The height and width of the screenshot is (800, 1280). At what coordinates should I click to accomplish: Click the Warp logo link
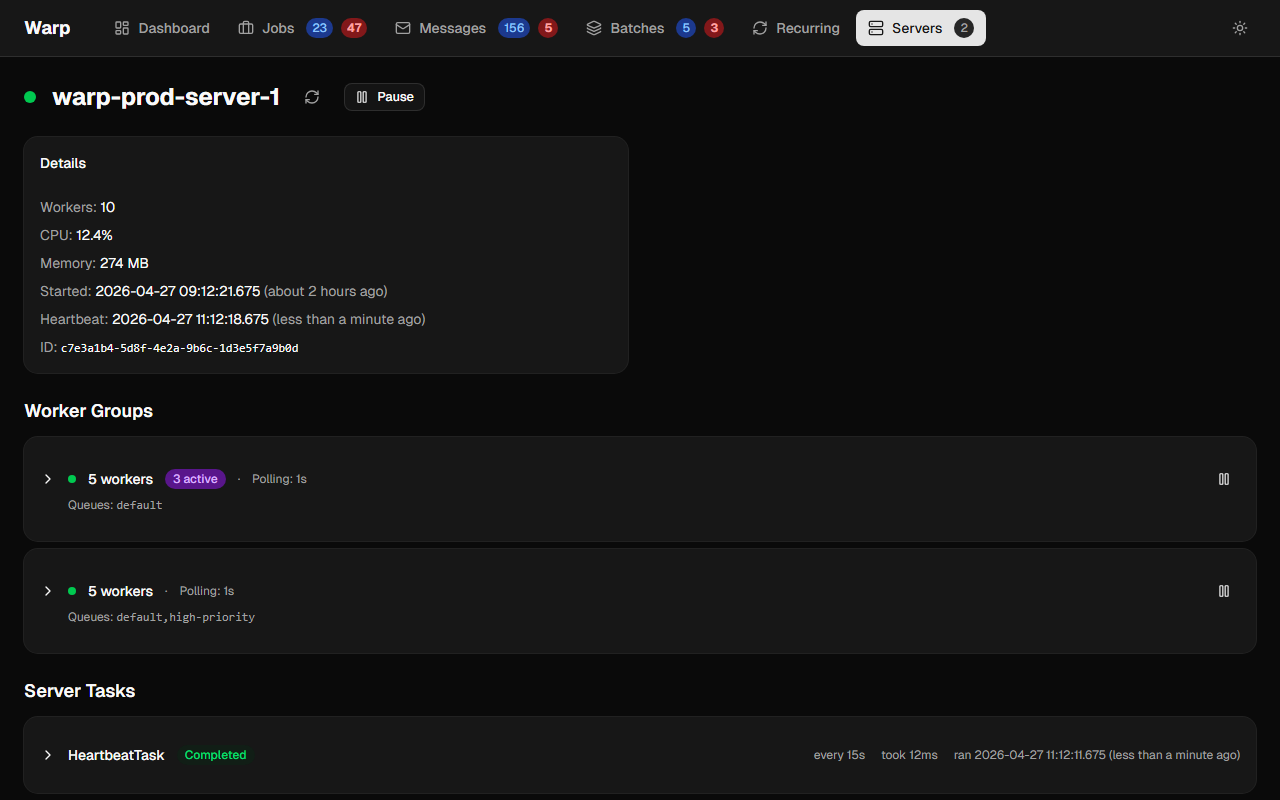[47, 28]
